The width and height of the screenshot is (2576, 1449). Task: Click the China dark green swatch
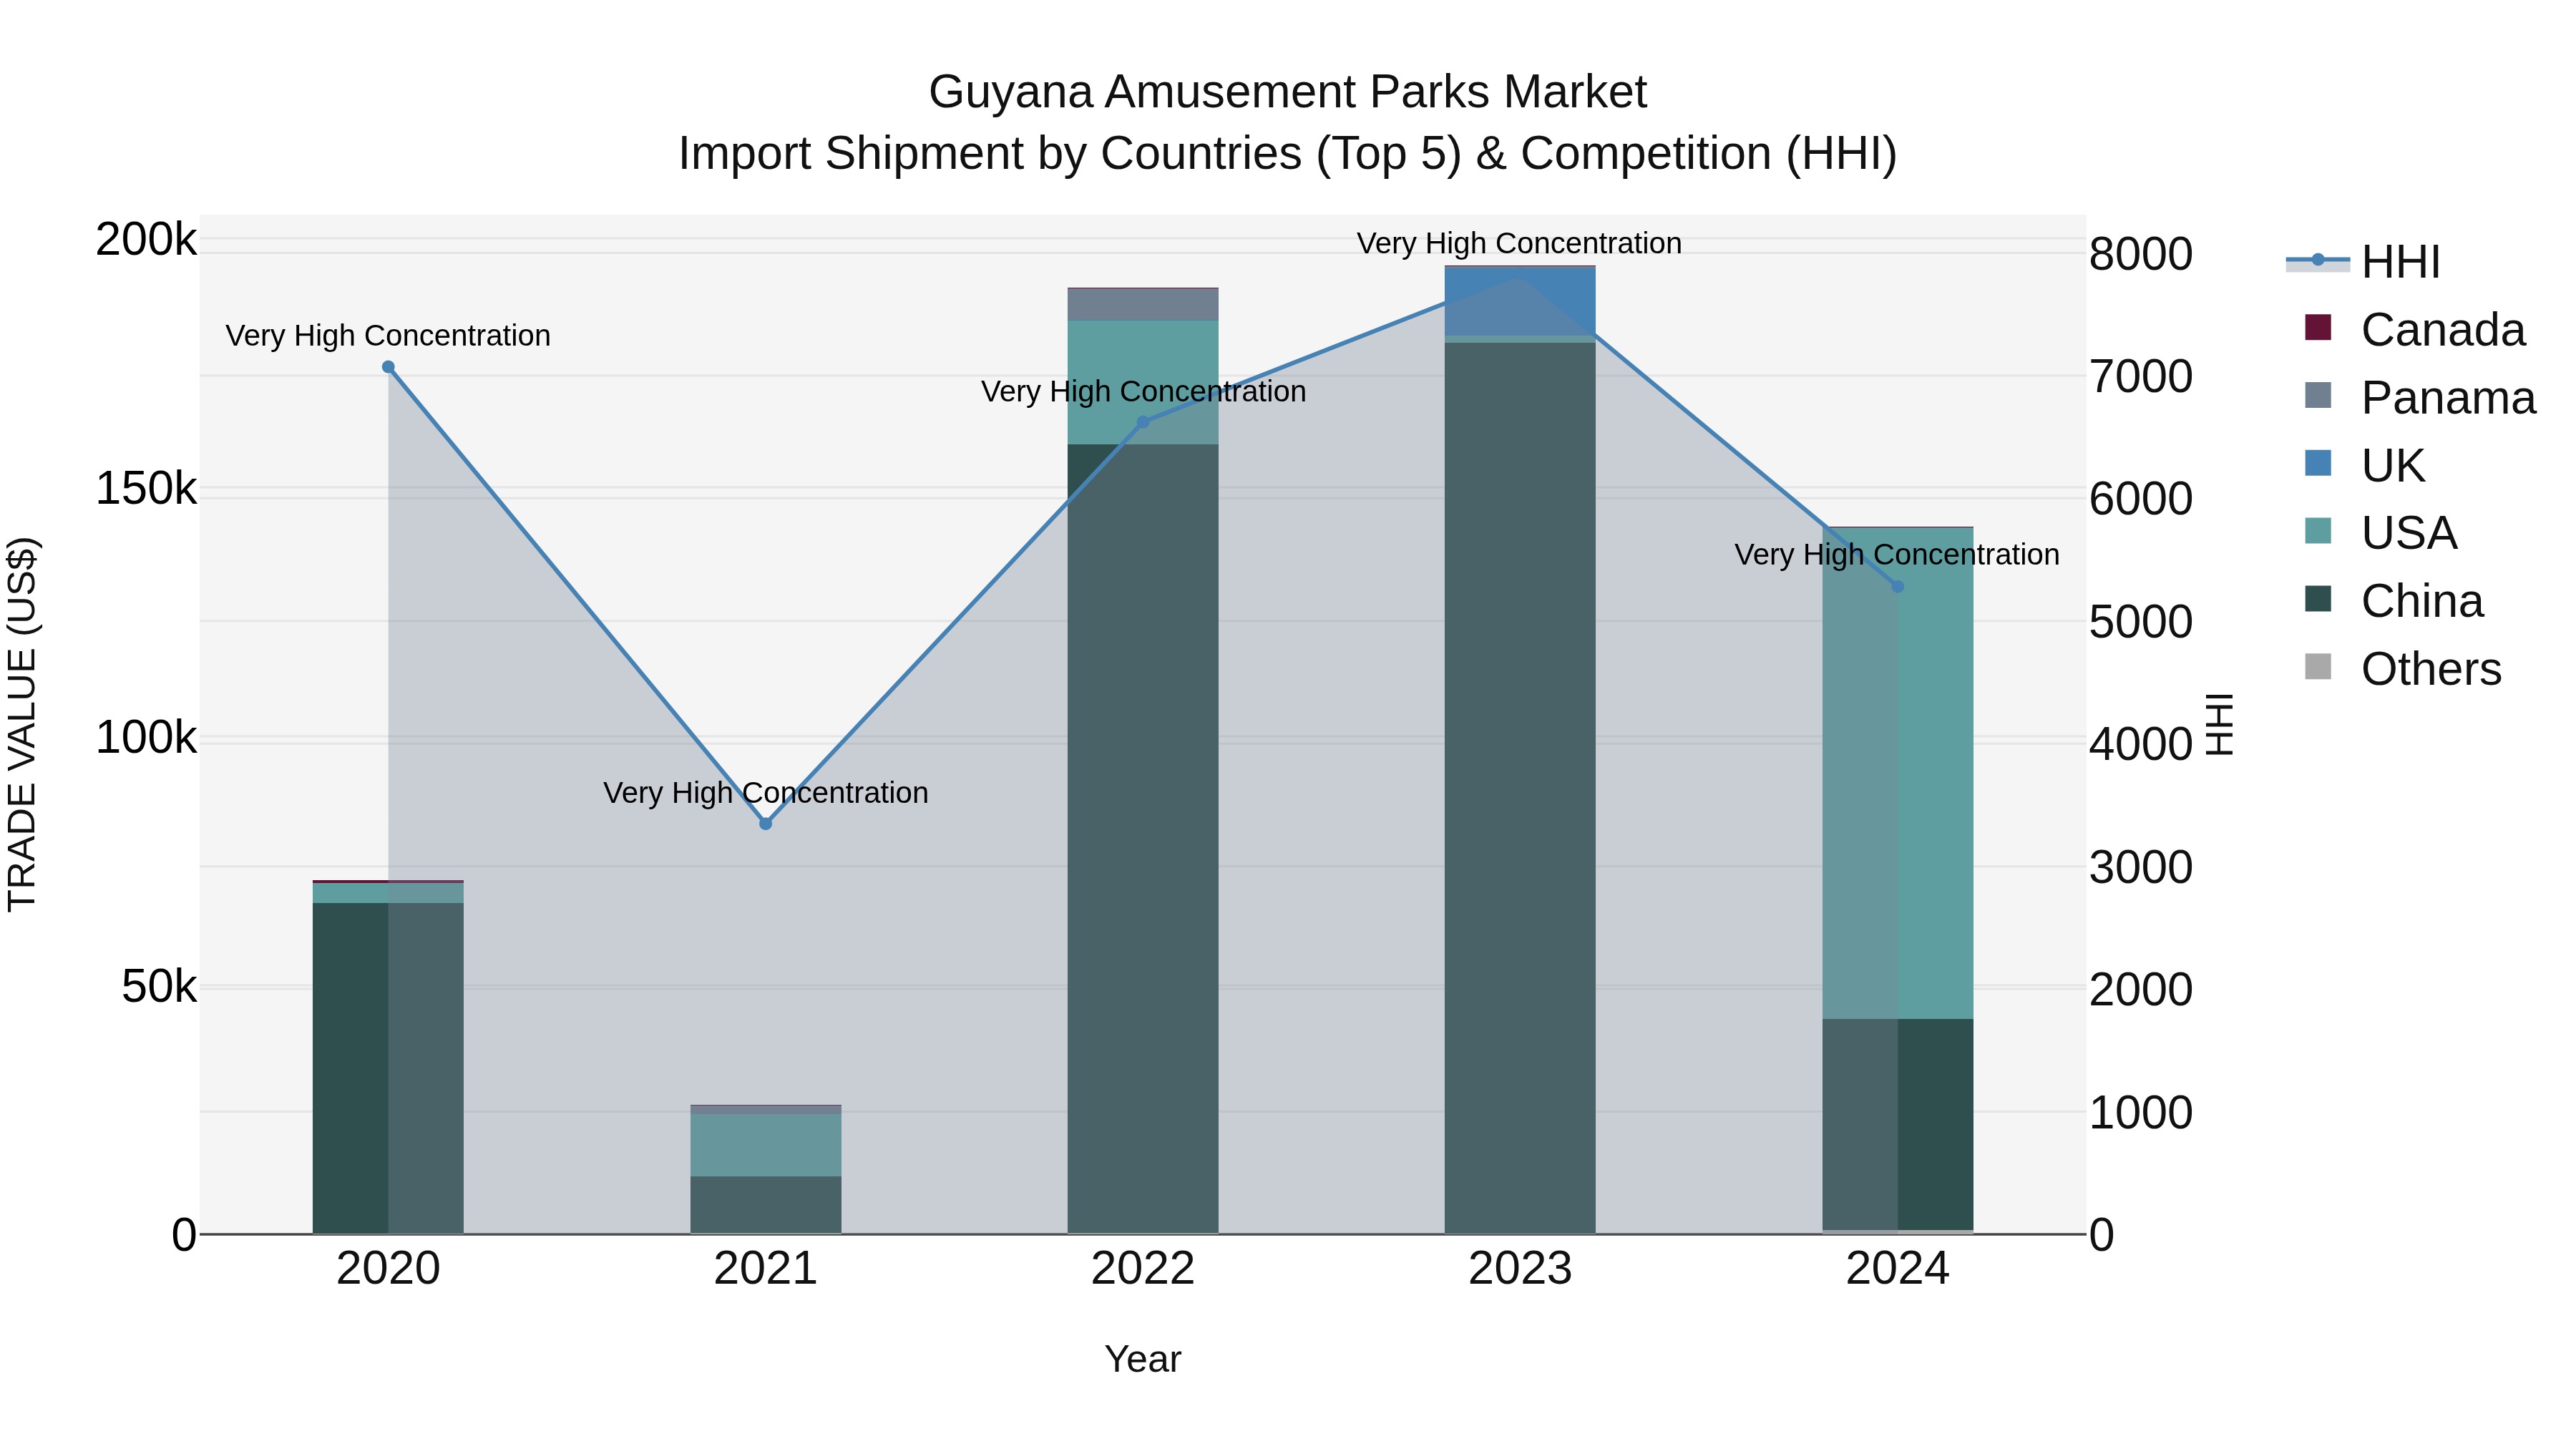(2318, 599)
